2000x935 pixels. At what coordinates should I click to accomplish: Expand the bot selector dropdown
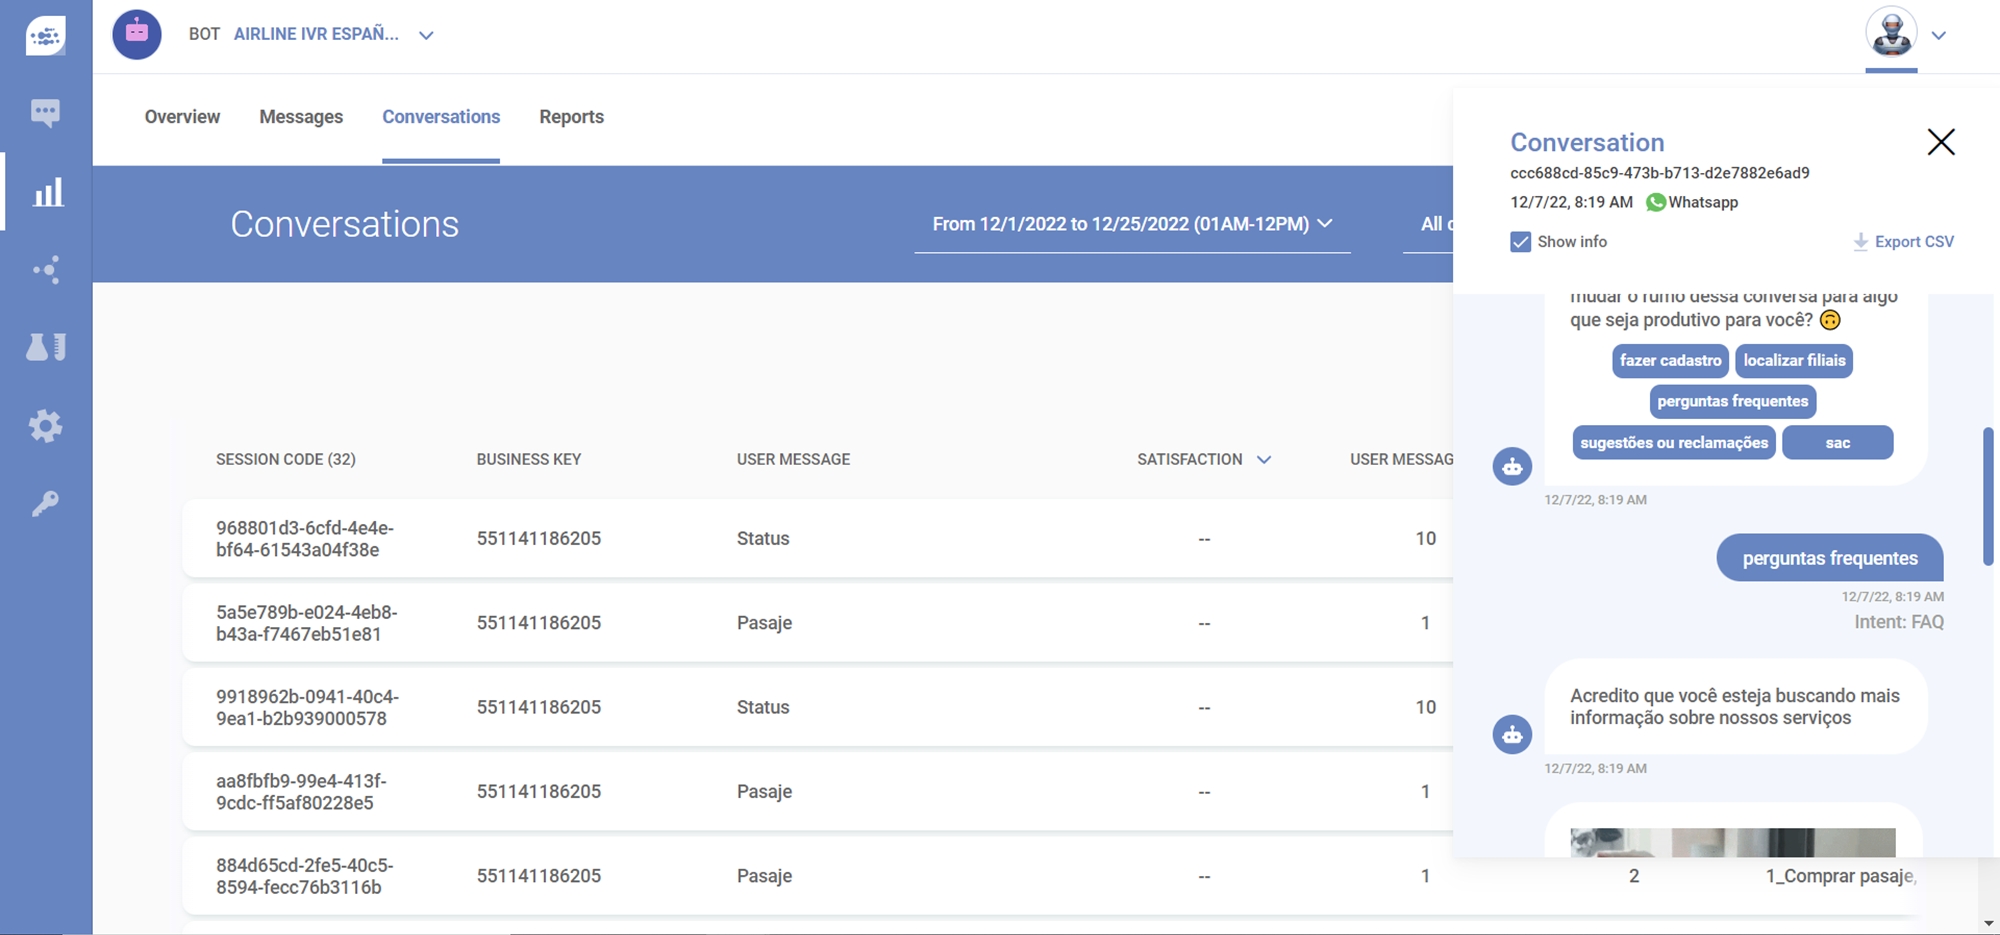[426, 35]
